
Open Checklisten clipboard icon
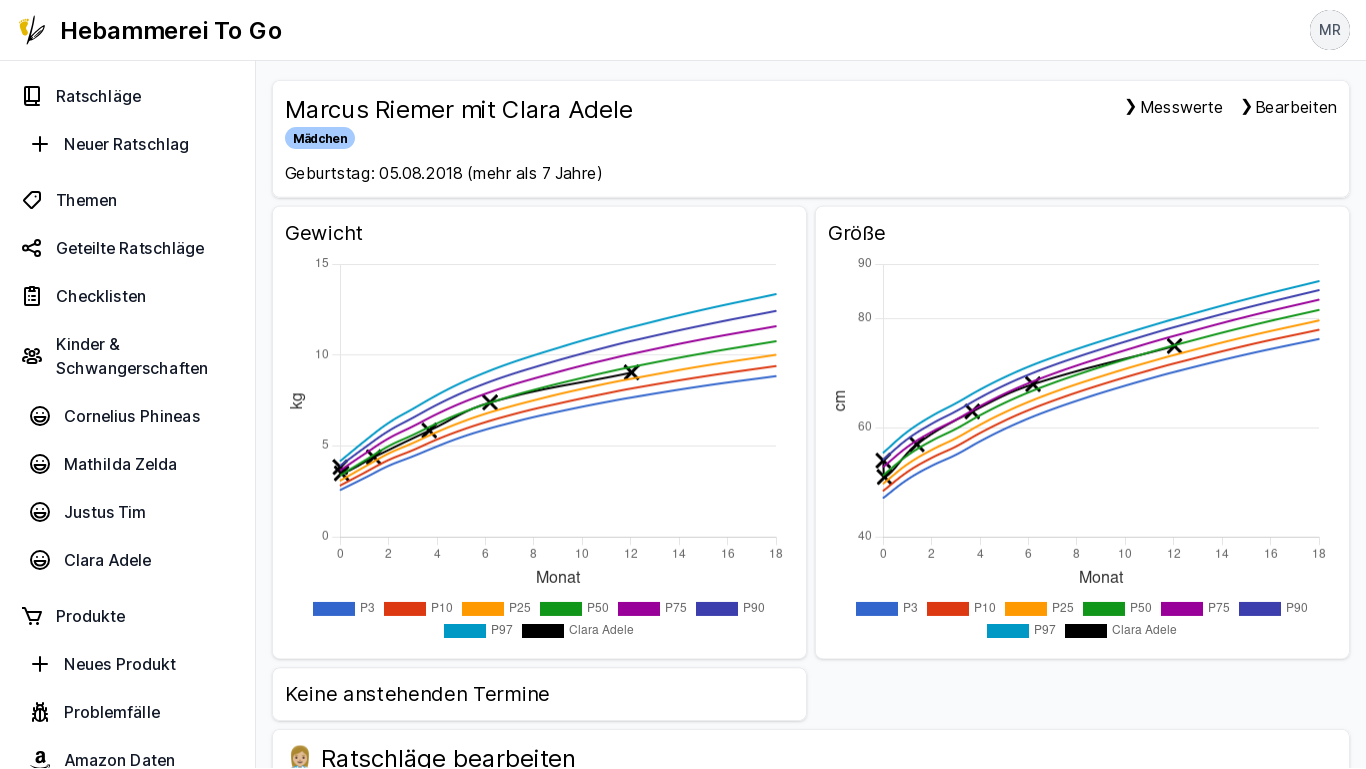[32, 296]
